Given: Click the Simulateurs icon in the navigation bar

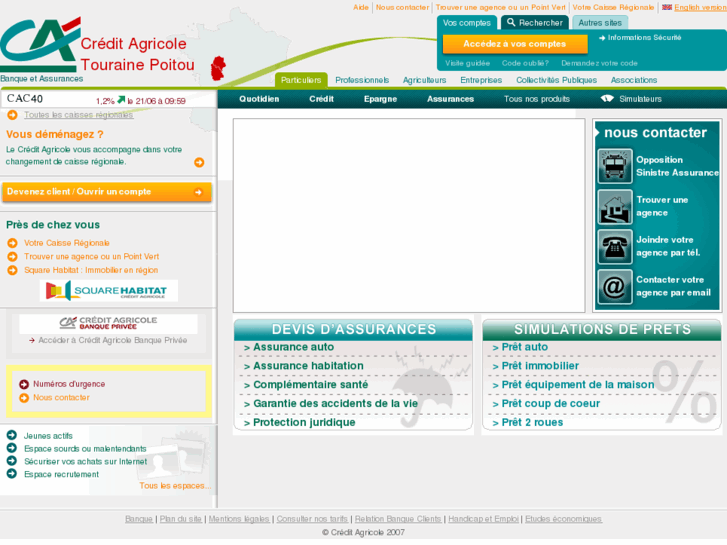Looking at the screenshot, I should pos(607,98).
